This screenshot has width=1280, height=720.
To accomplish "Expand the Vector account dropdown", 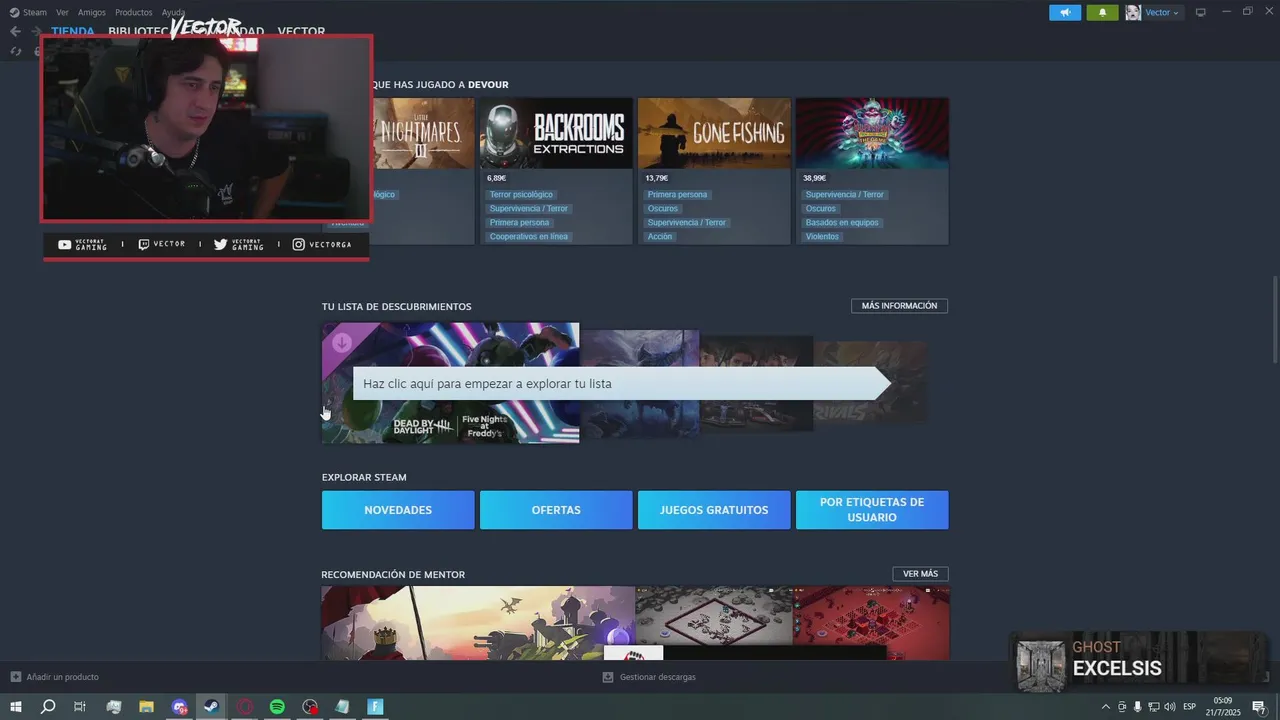I will [1162, 12].
